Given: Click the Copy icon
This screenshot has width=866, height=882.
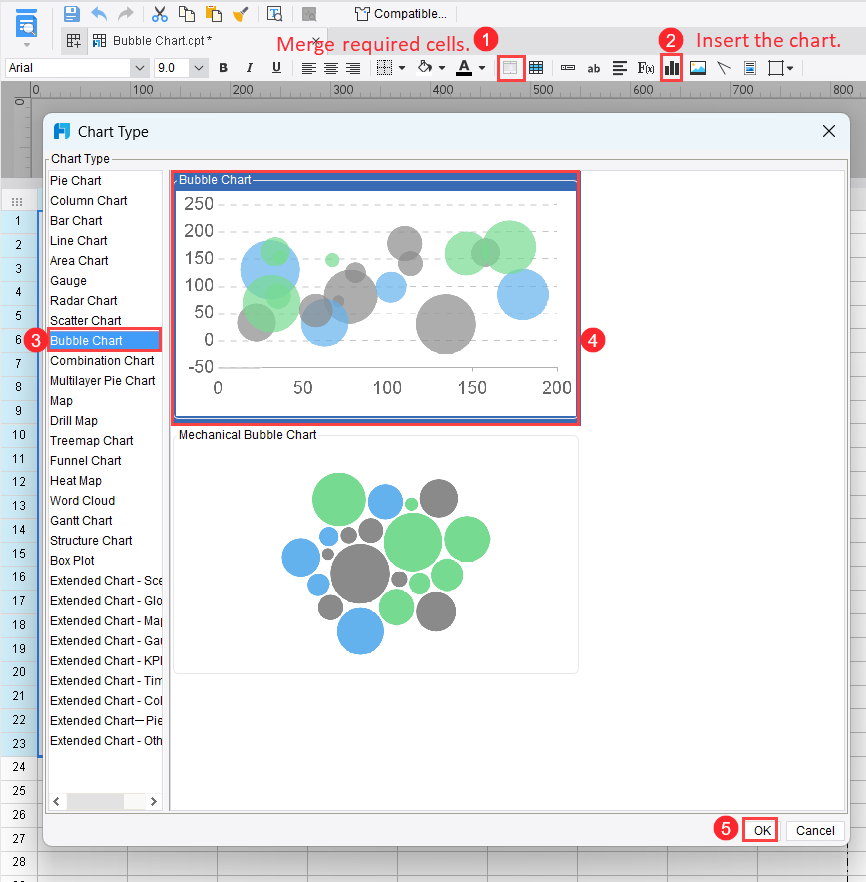Looking at the screenshot, I should [x=187, y=14].
